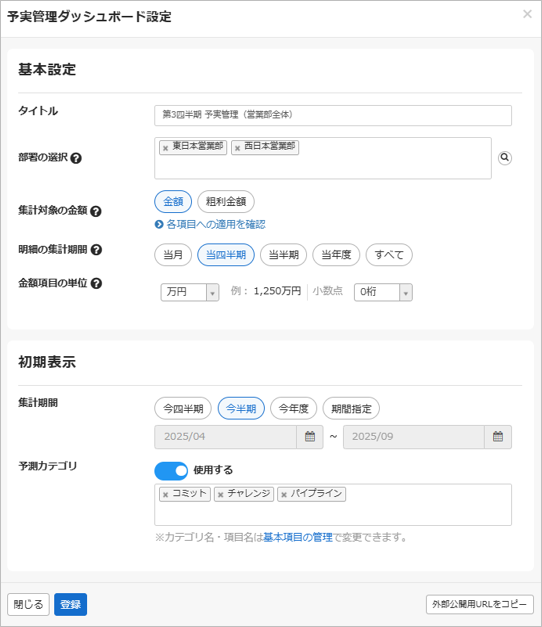Toggle 予測カテゴリ 使用する switch

tap(171, 471)
